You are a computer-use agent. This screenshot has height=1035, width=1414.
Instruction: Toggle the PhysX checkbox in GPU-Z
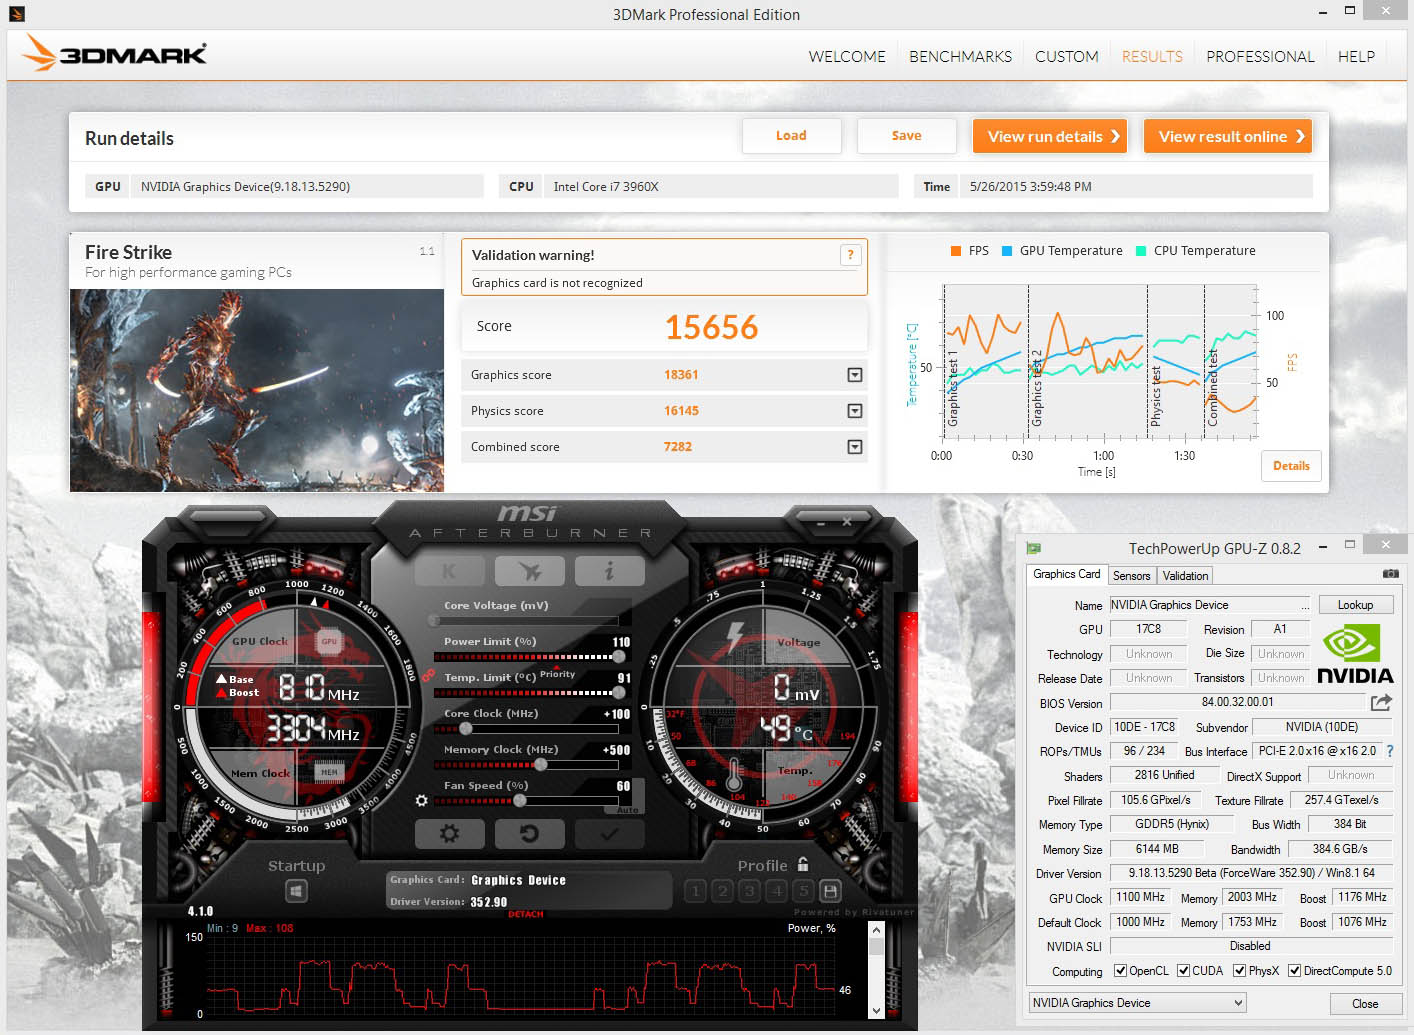[1239, 971]
